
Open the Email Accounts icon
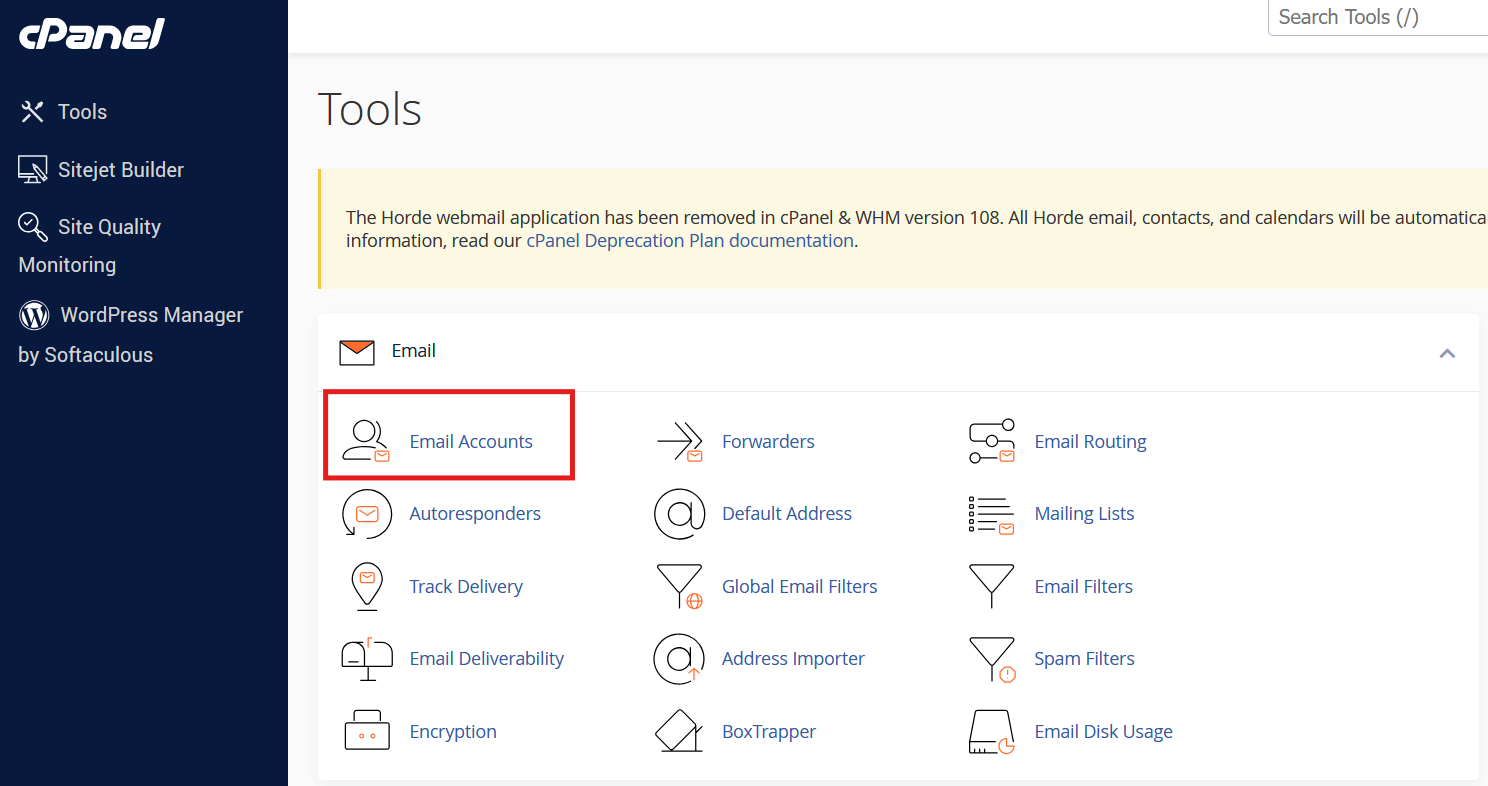tap(366, 441)
